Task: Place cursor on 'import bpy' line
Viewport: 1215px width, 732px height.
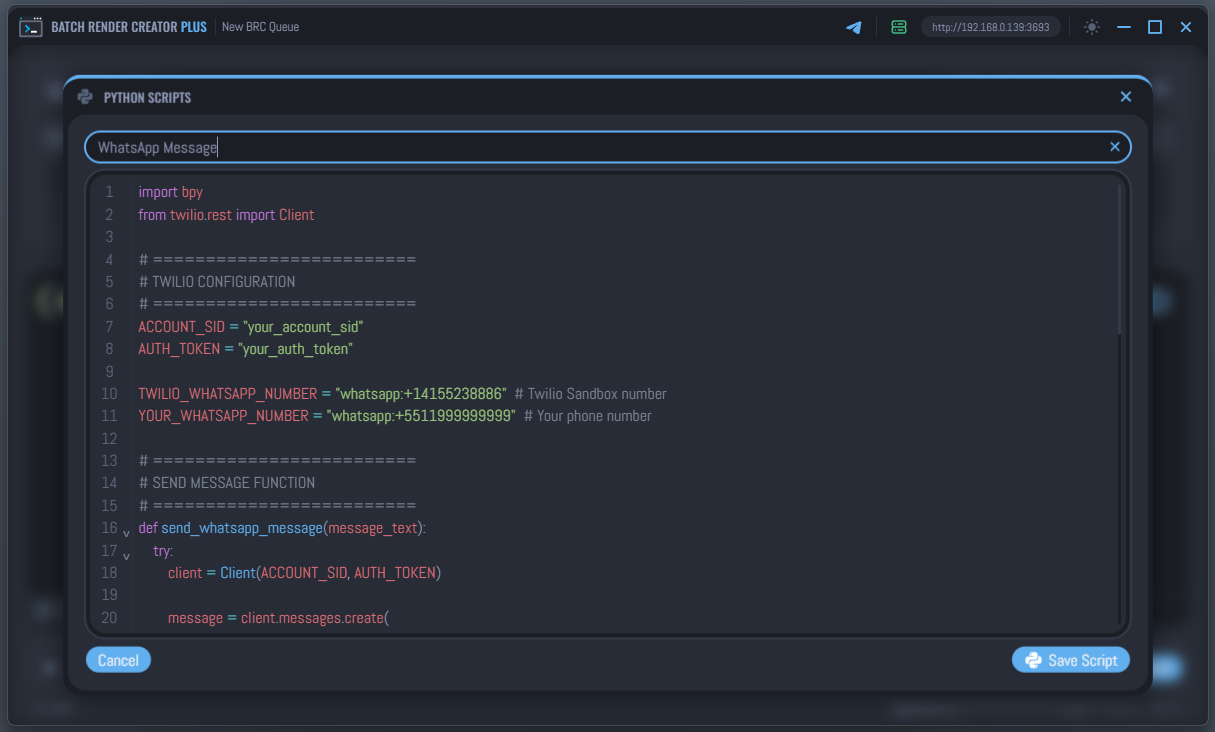Action: point(171,192)
